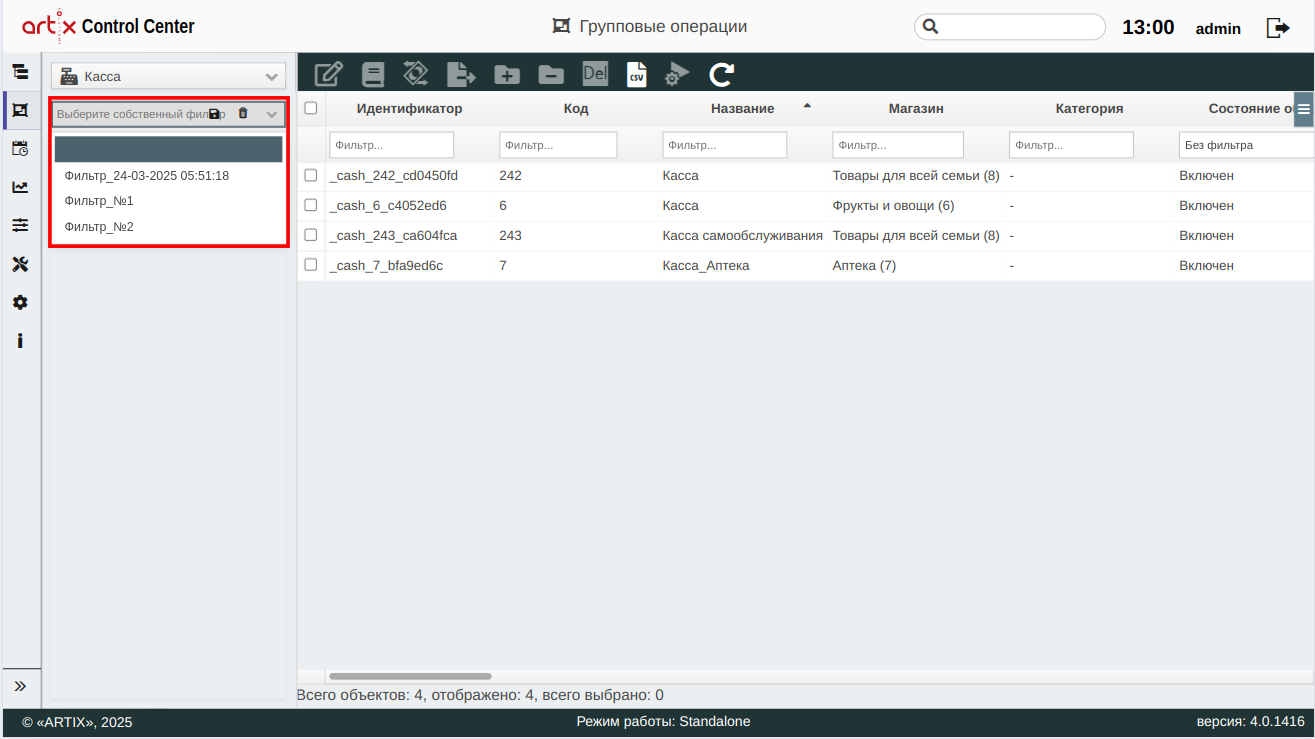
Task: Click the edit pencil toolbar icon
Action: point(328,74)
